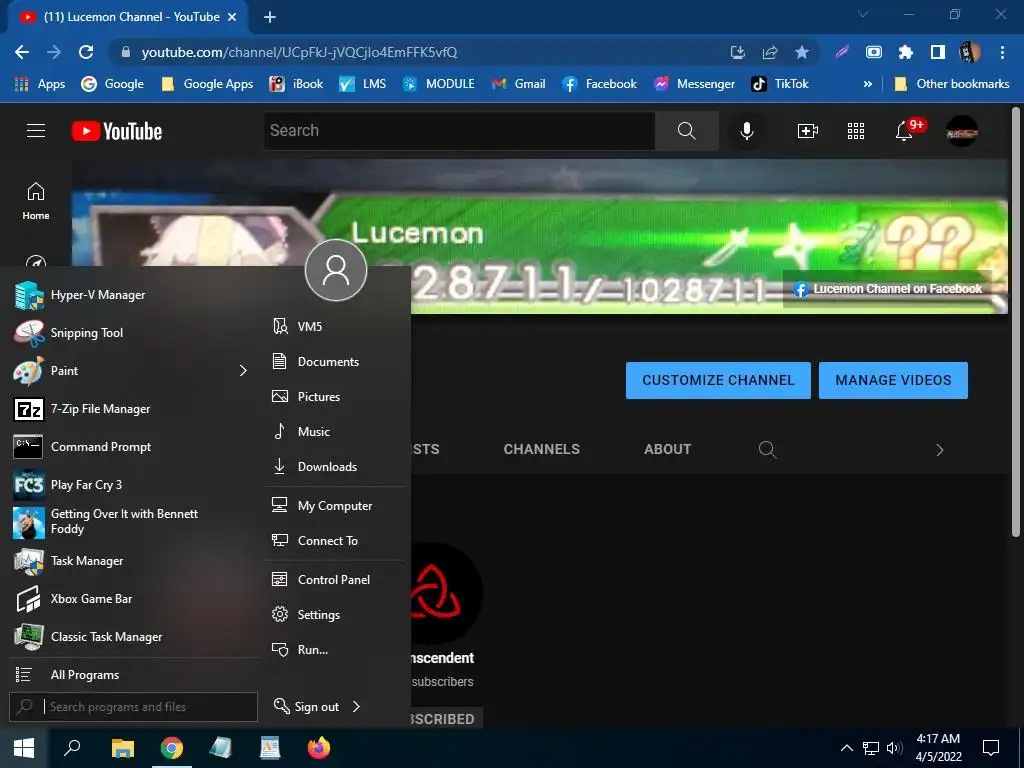
Task: Click the Windows Start button
Action: pos(24,748)
